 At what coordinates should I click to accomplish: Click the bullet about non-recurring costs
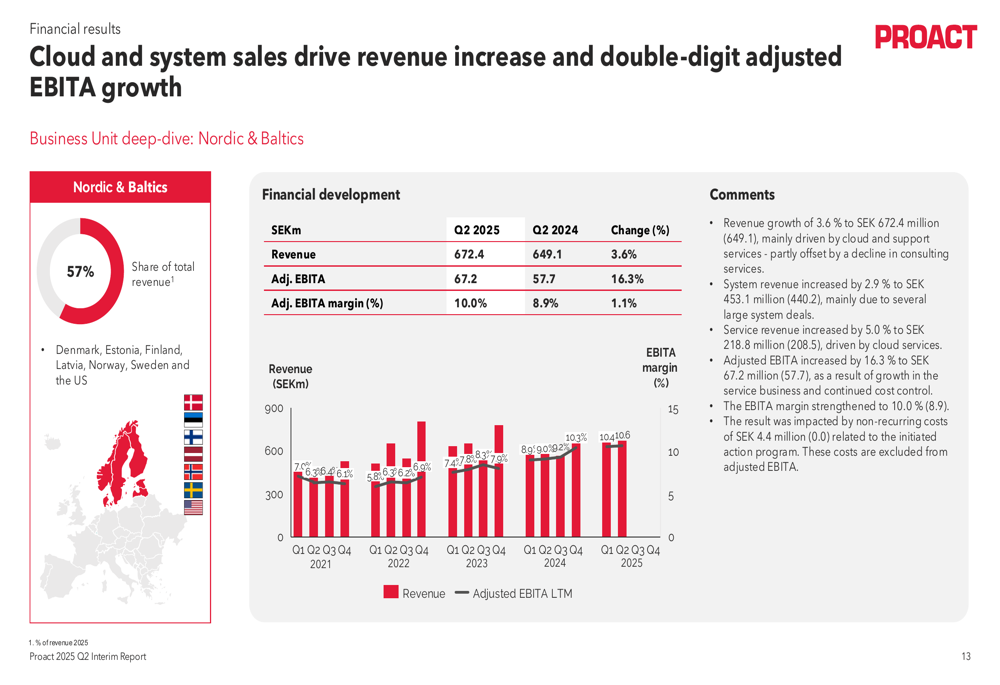(836, 444)
